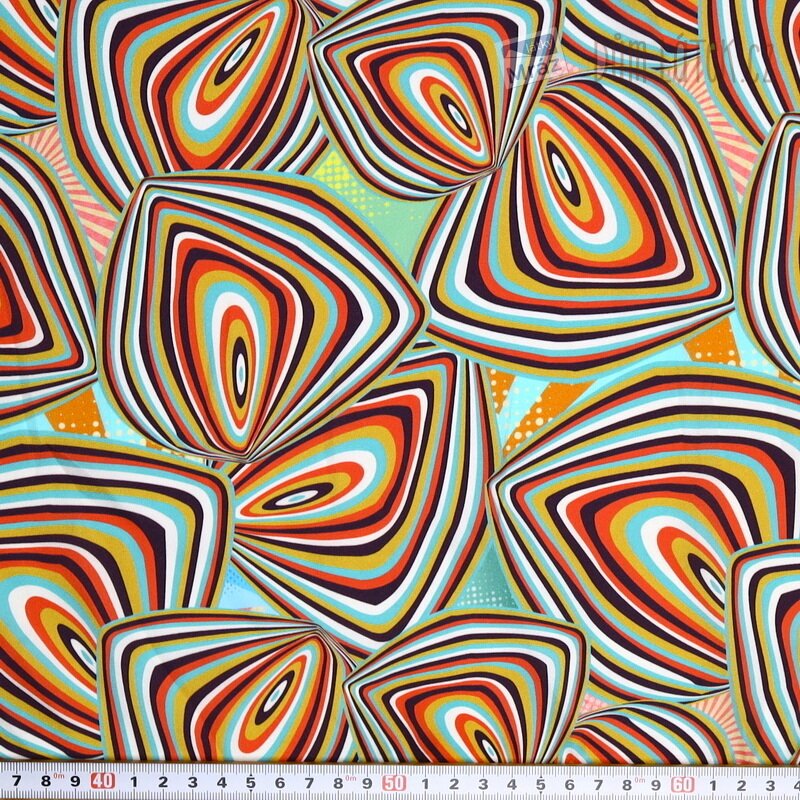800x800 pixels.
Task: Click the red 50 ruler mark
Action: [394, 781]
